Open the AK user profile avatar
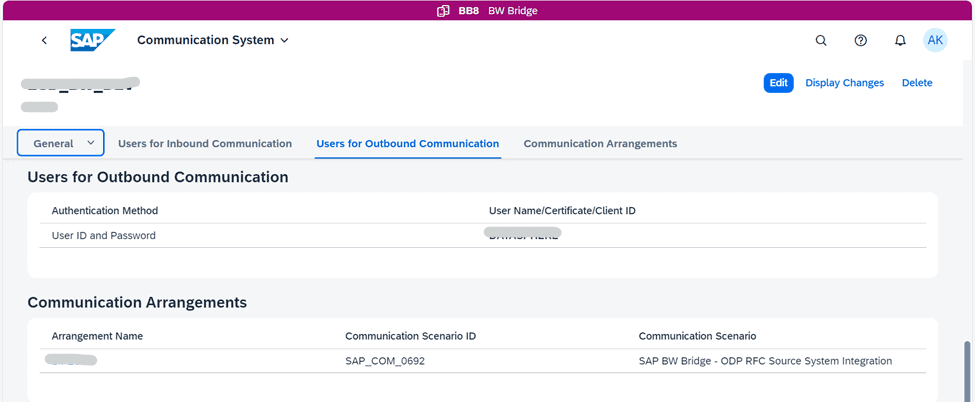 tap(935, 40)
